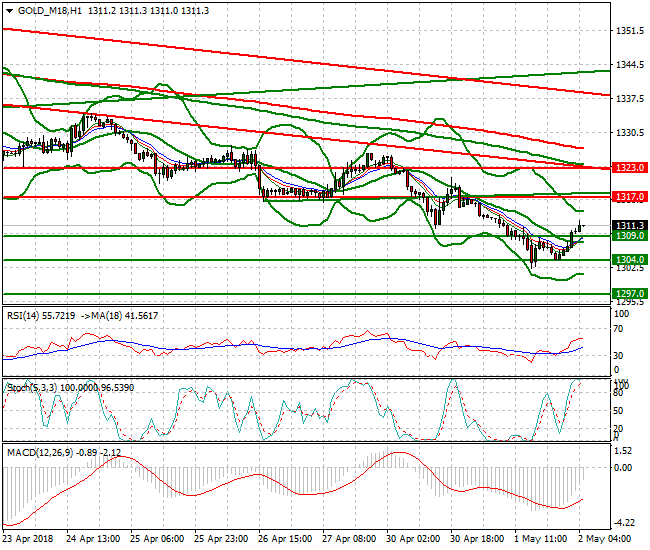Click the 2 May 04:00 time label
Image resolution: width=650 pixels, height=550 pixels.
pyautogui.click(x=604, y=539)
